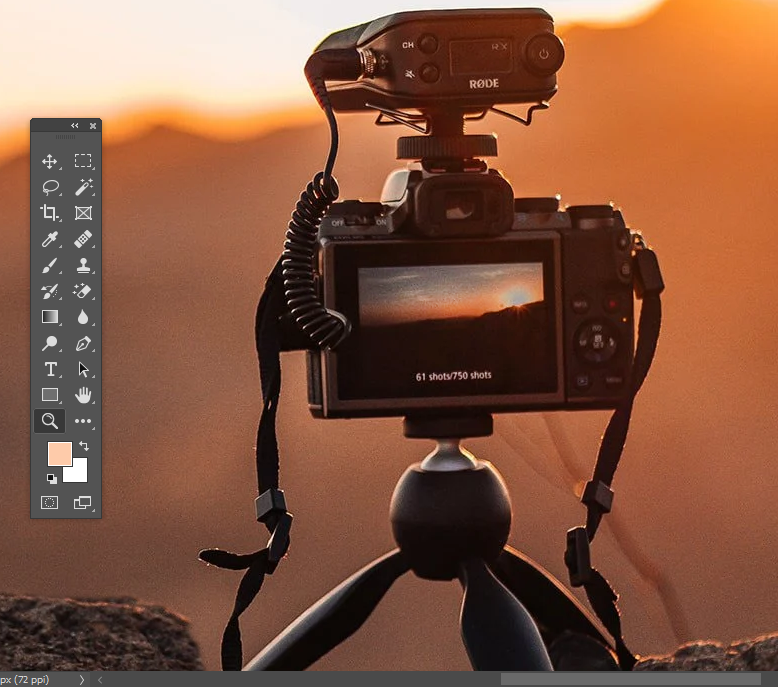The height and width of the screenshot is (687, 778).
Task: Open the Edit Toolbar three-dots menu
Action: [83, 421]
